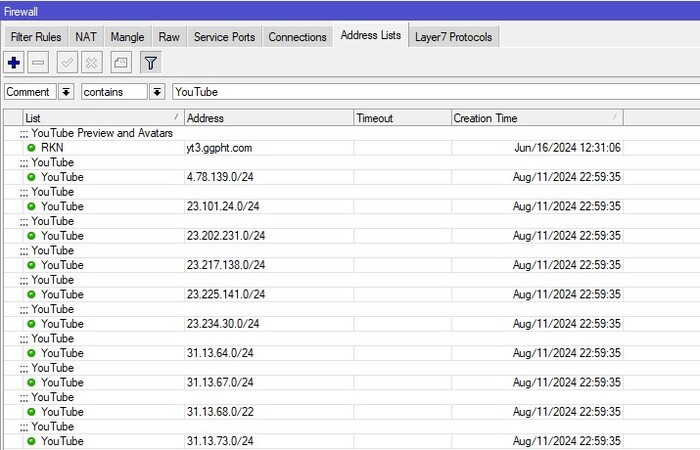Click the Remove minus icon
The height and width of the screenshot is (450, 700).
(39, 63)
